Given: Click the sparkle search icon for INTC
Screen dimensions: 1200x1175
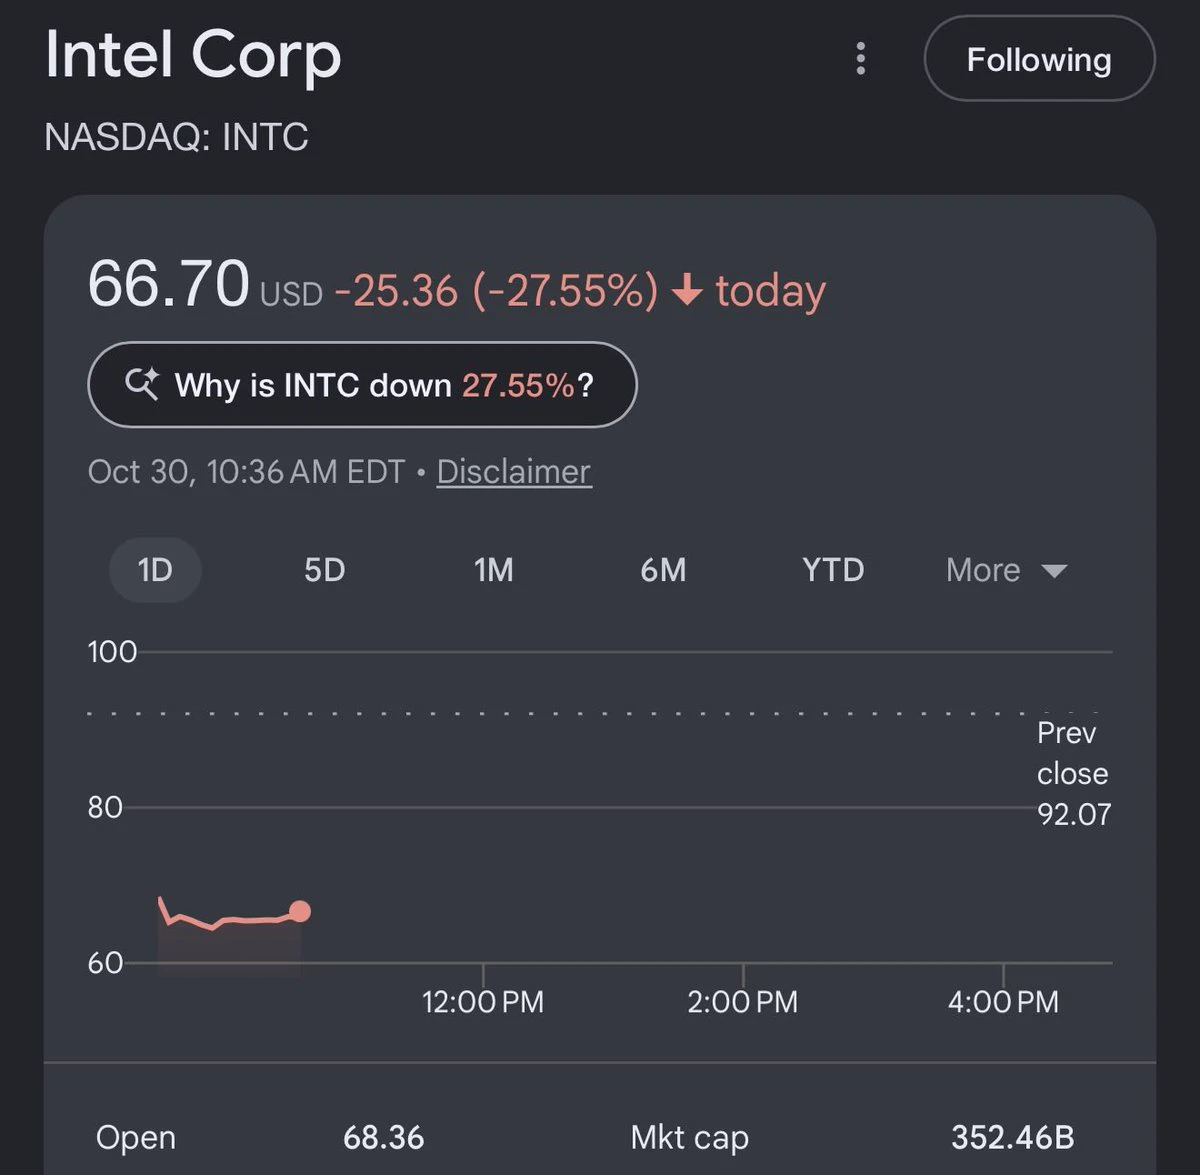Looking at the screenshot, I should (x=142, y=384).
